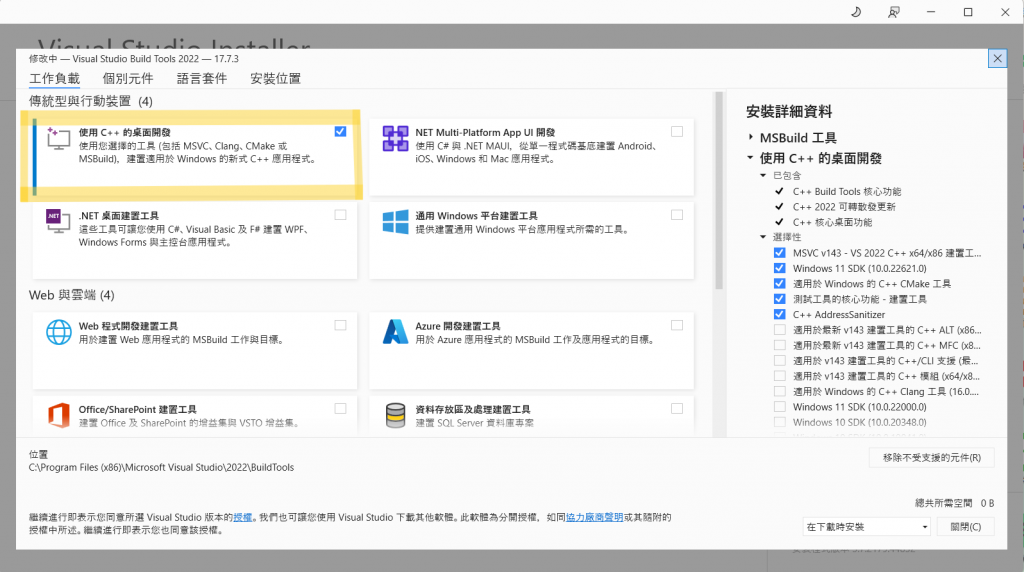
Task: Click the C++ desktop development workload icon
Action: point(58,138)
